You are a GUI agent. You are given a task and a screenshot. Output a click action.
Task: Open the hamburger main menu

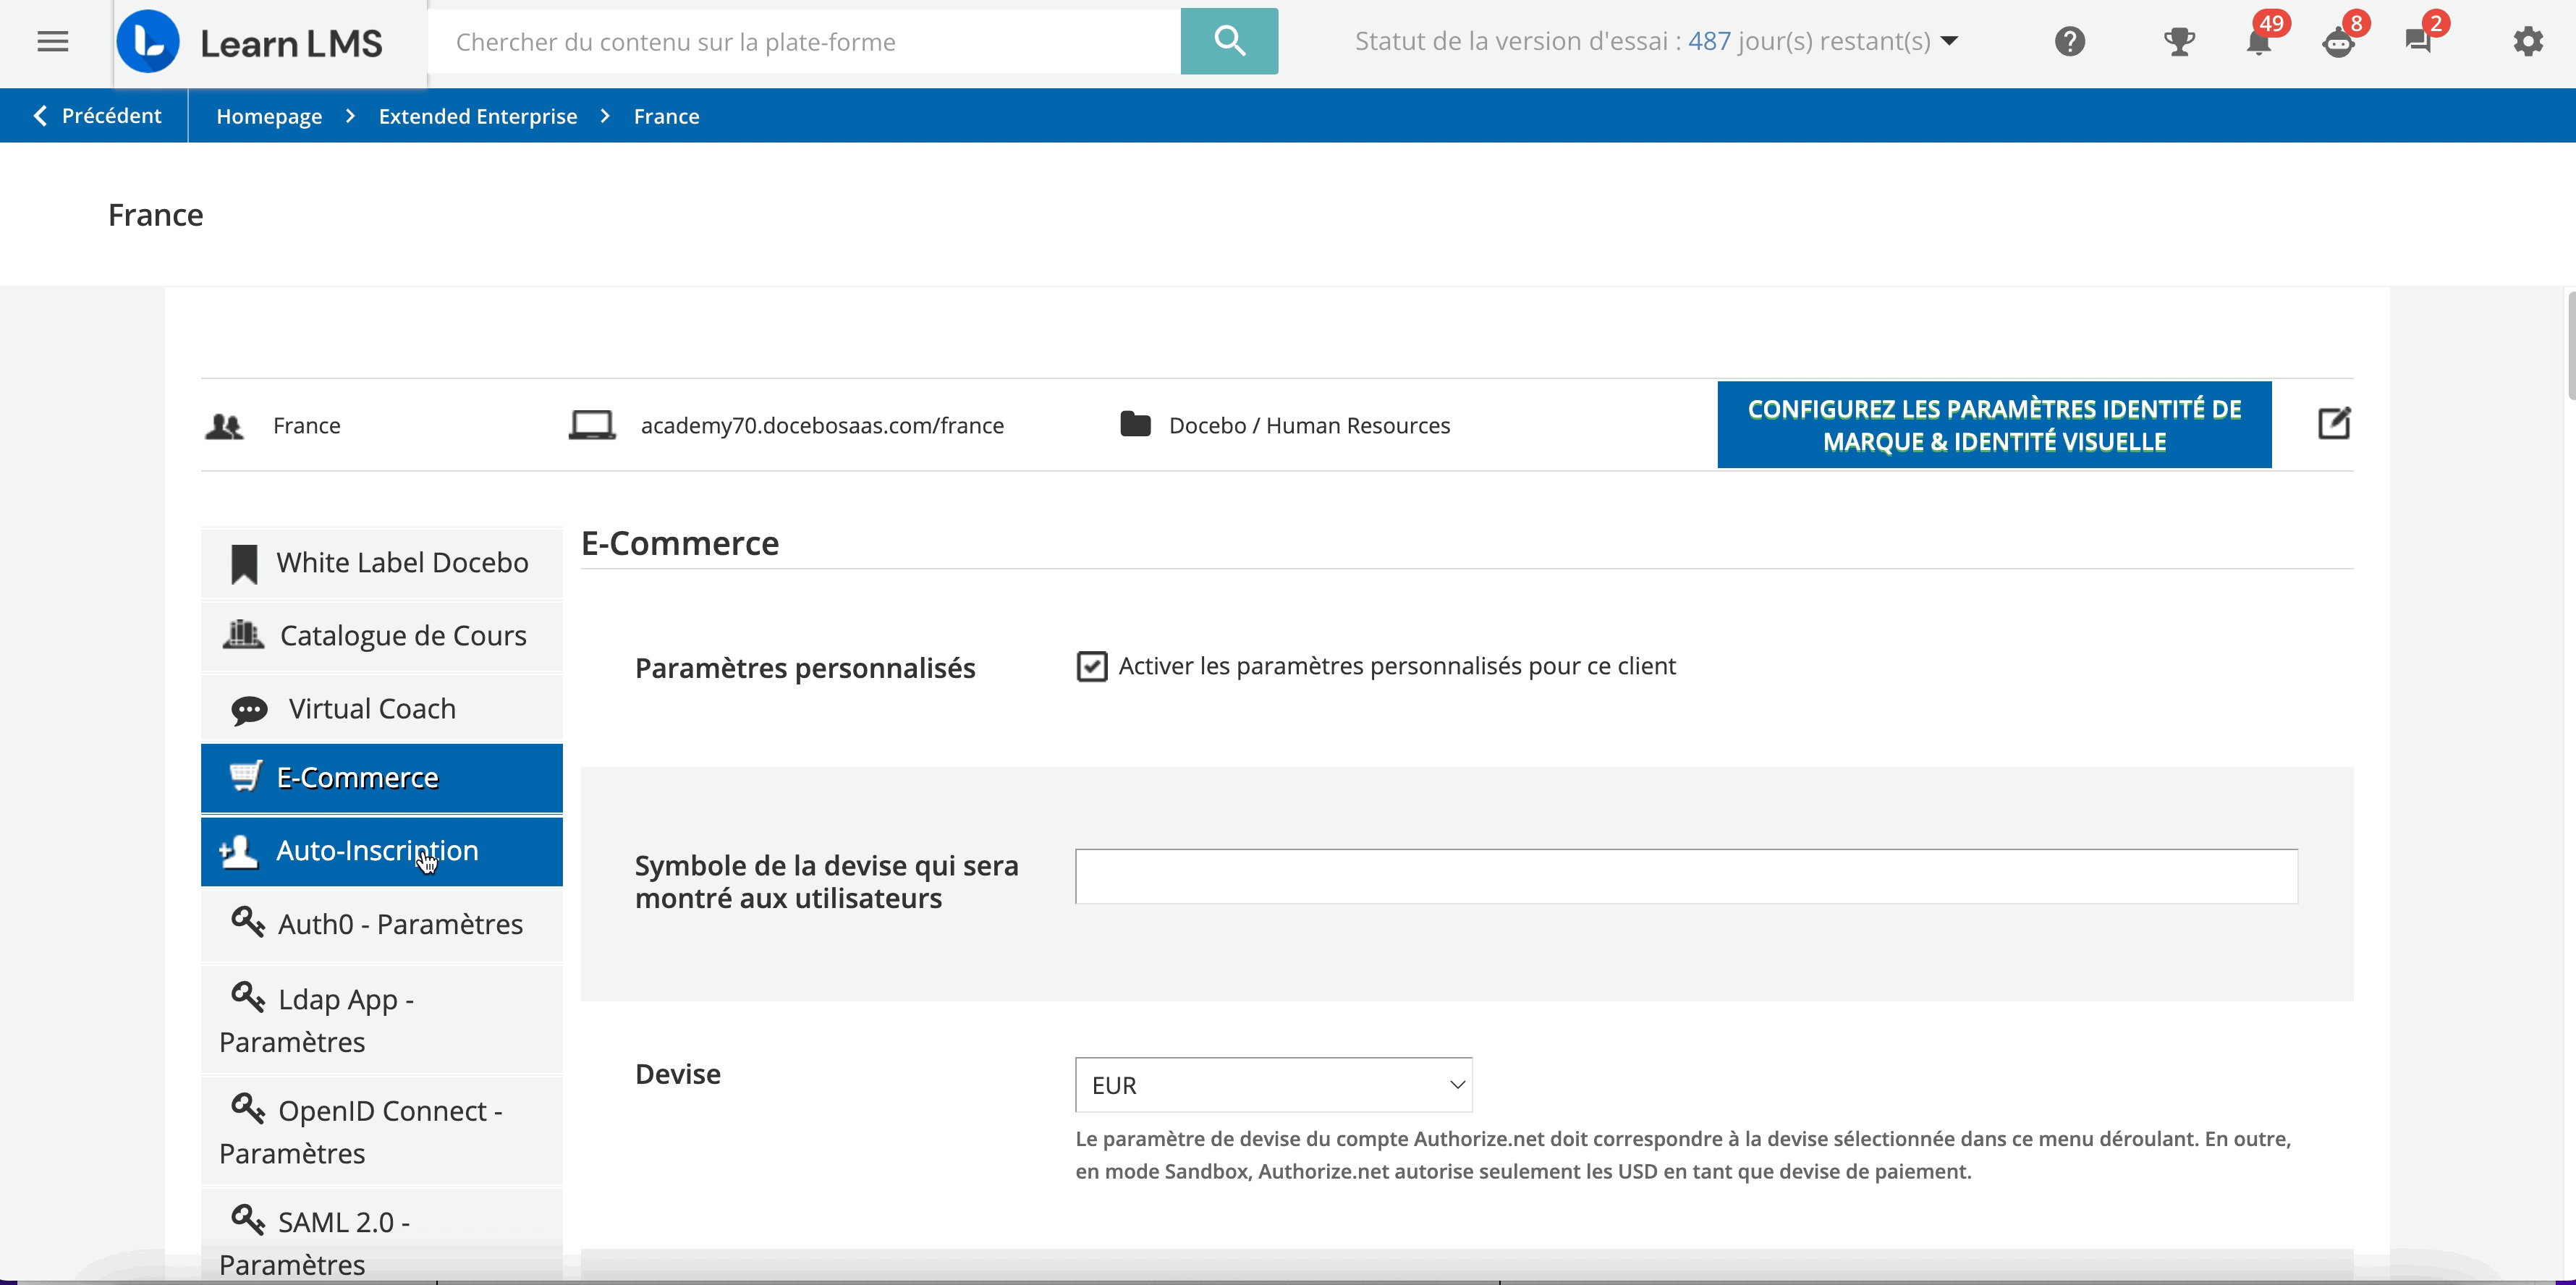53,42
